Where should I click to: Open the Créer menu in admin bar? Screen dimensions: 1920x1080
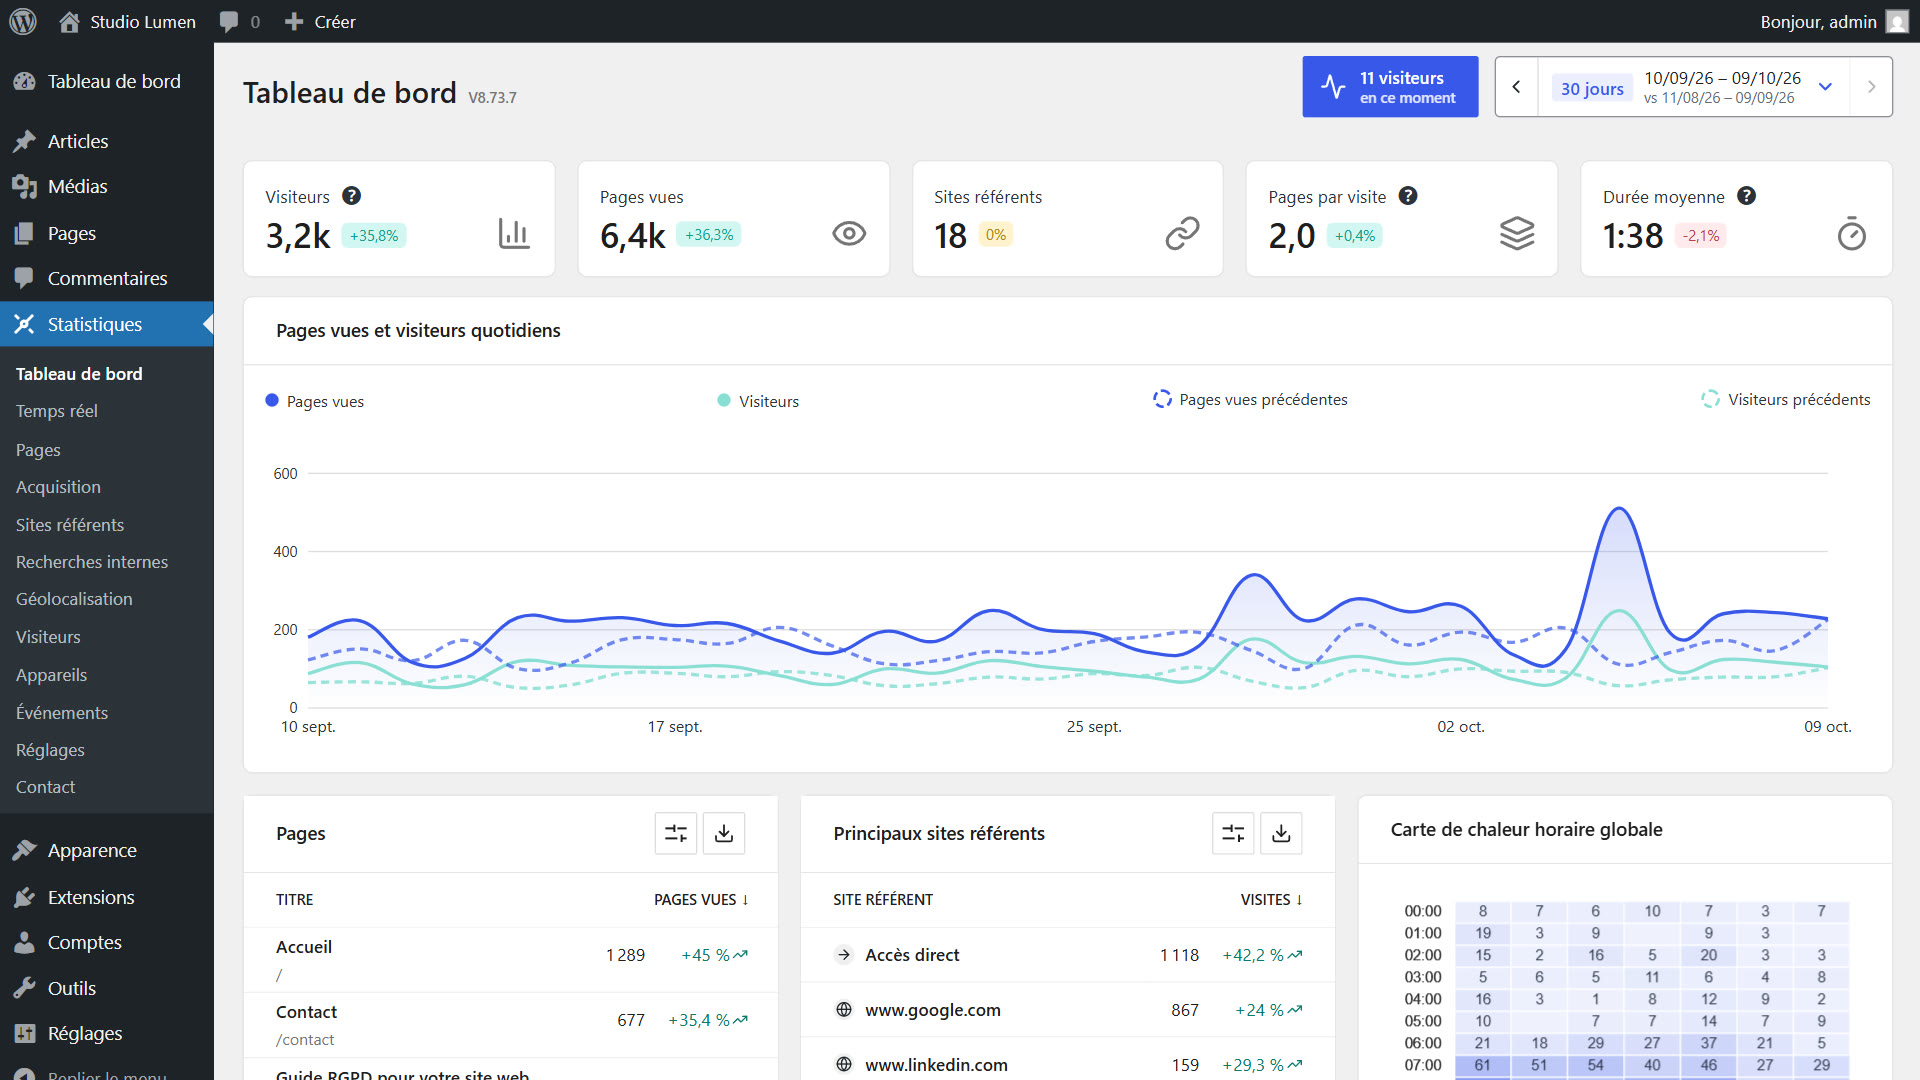(x=320, y=21)
